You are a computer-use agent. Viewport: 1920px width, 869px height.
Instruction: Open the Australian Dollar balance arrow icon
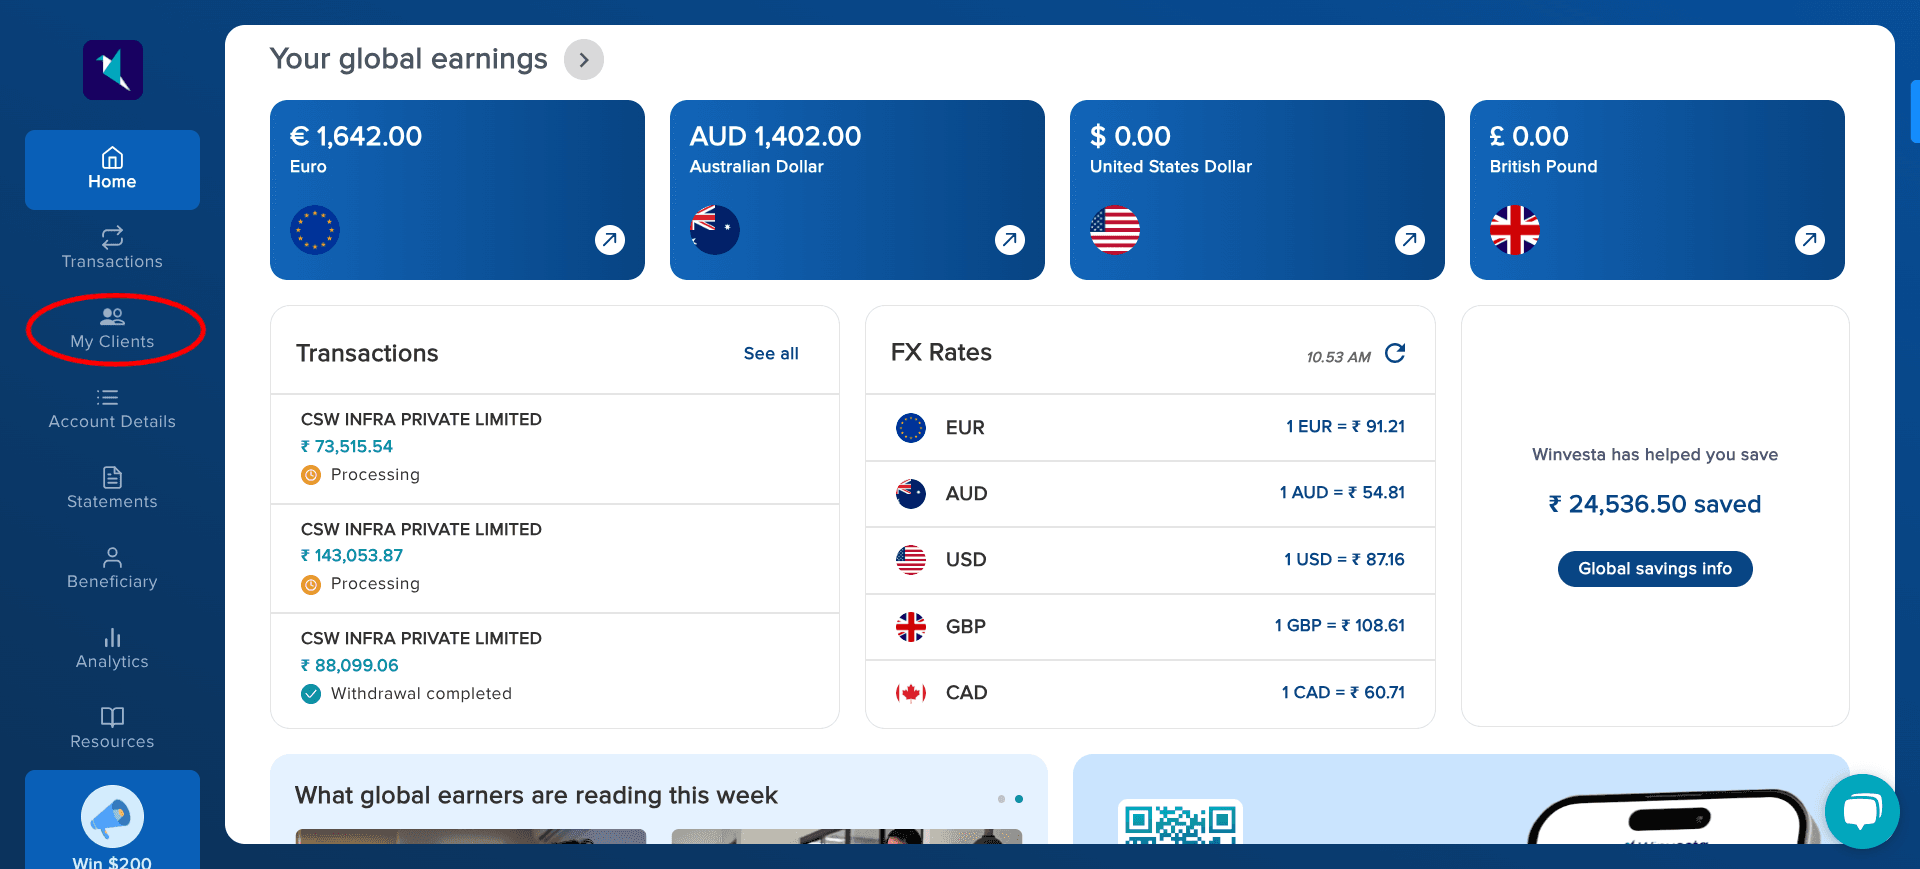click(x=1010, y=240)
